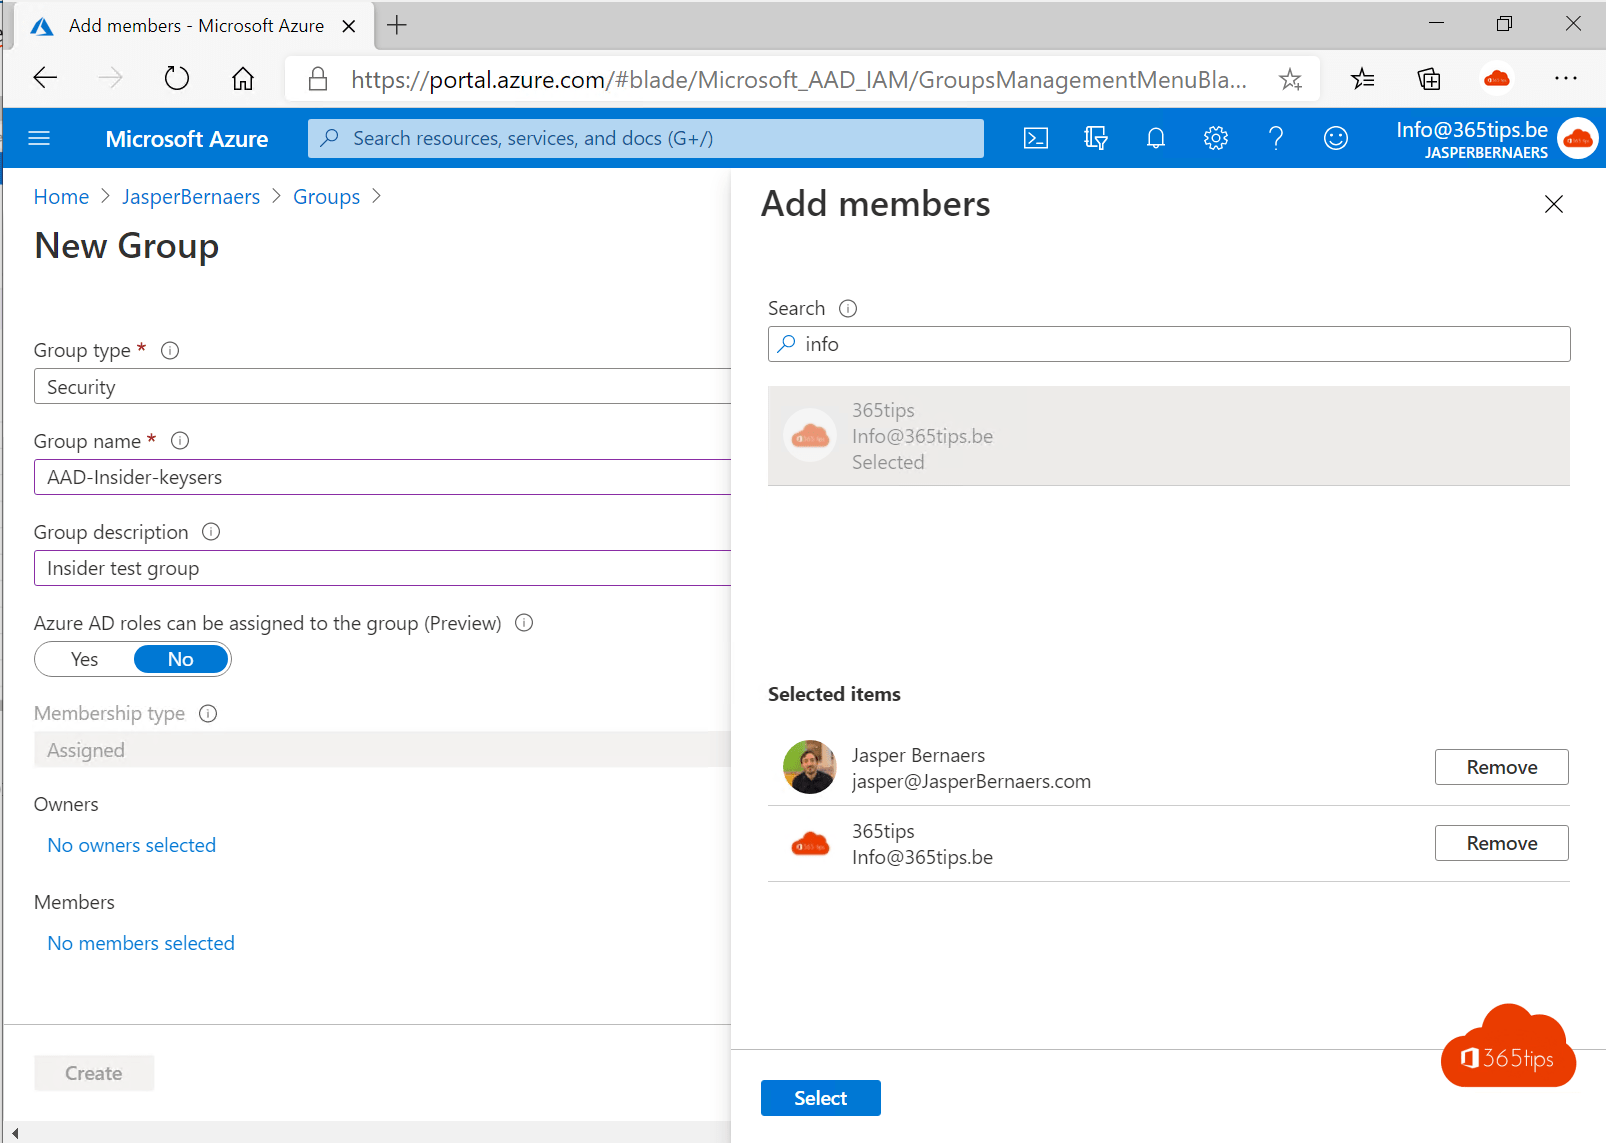
Task: Open Azure notifications bell
Action: [x=1156, y=138]
